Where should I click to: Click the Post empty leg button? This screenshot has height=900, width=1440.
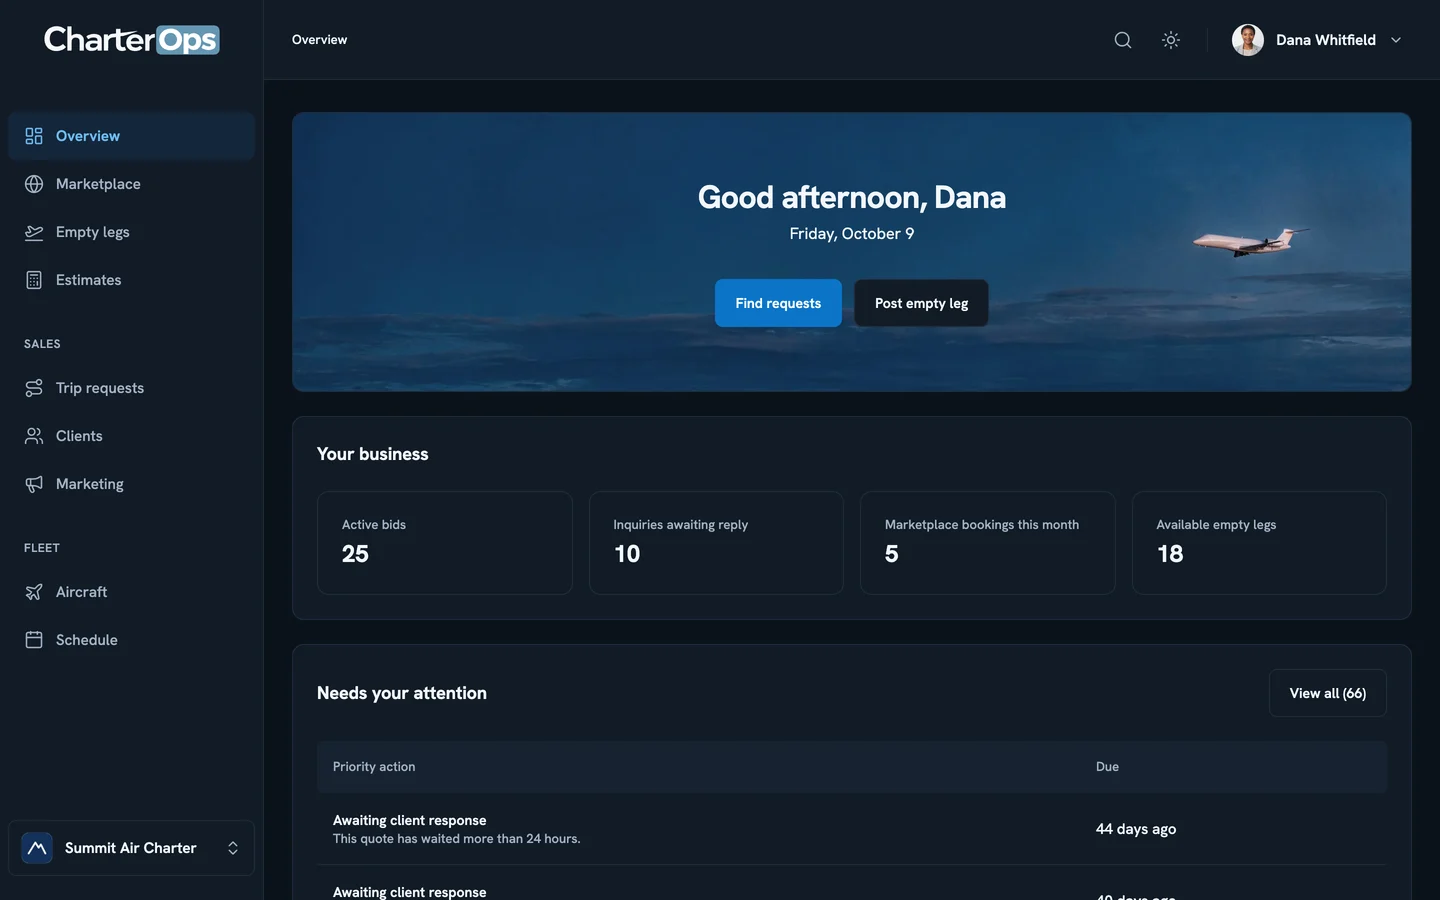point(921,303)
